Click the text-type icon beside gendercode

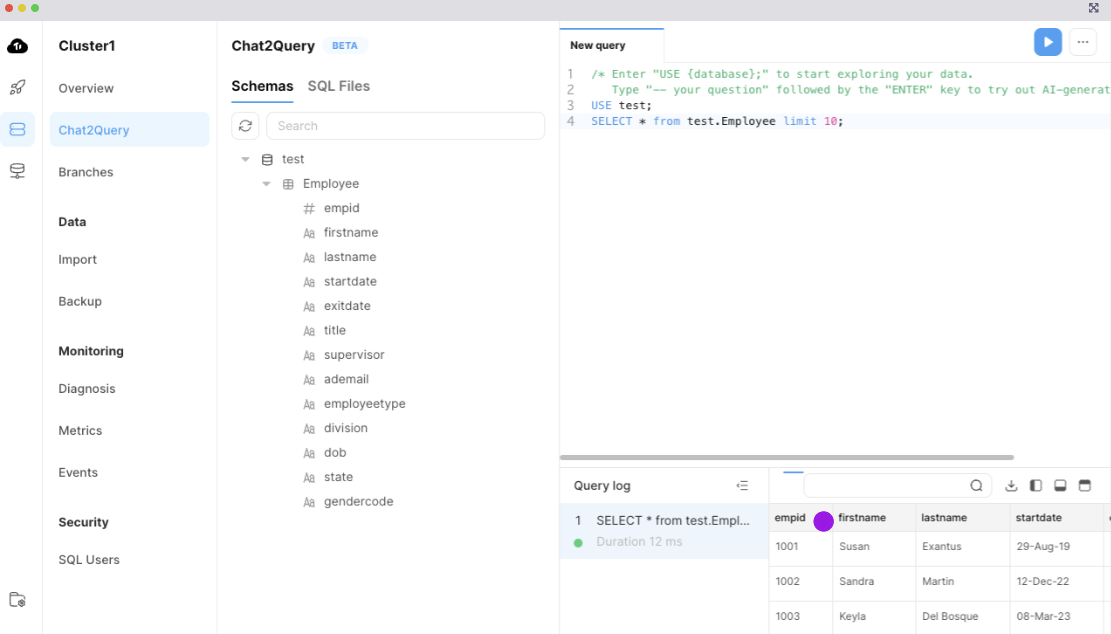pyautogui.click(x=309, y=502)
